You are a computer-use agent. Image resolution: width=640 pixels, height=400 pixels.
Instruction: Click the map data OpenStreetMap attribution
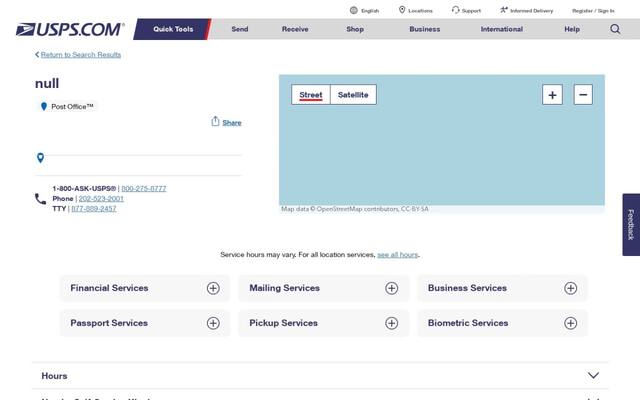pos(355,209)
